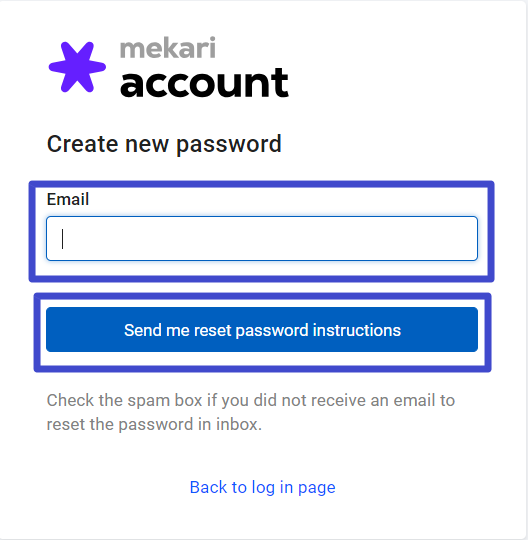Click the 'Check the spam box' message line
This screenshot has height=540, width=528.
(251, 401)
